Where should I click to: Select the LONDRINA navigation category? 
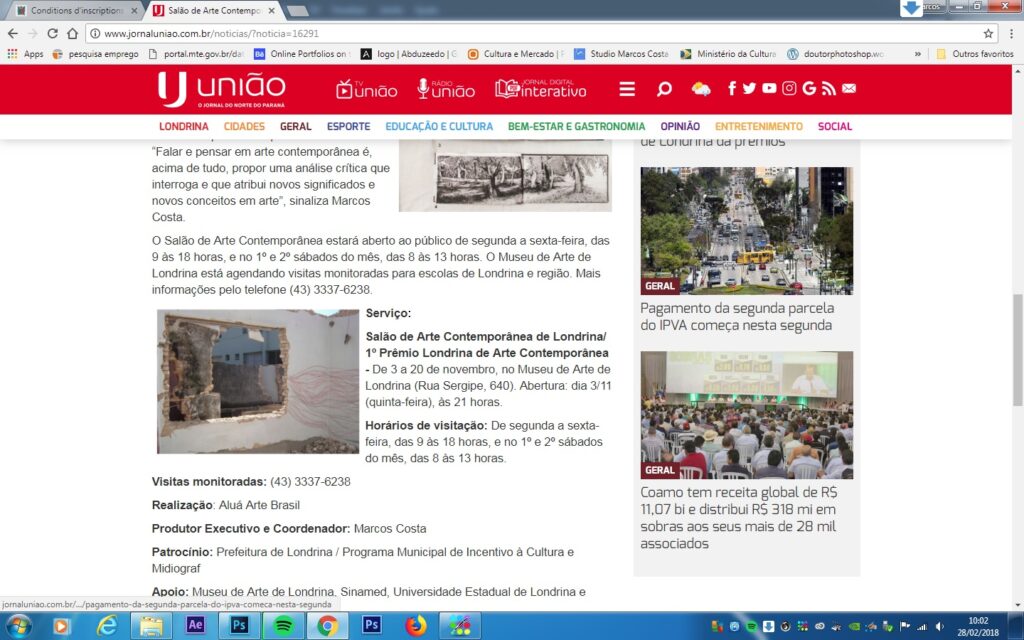click(x=184, y=127)
